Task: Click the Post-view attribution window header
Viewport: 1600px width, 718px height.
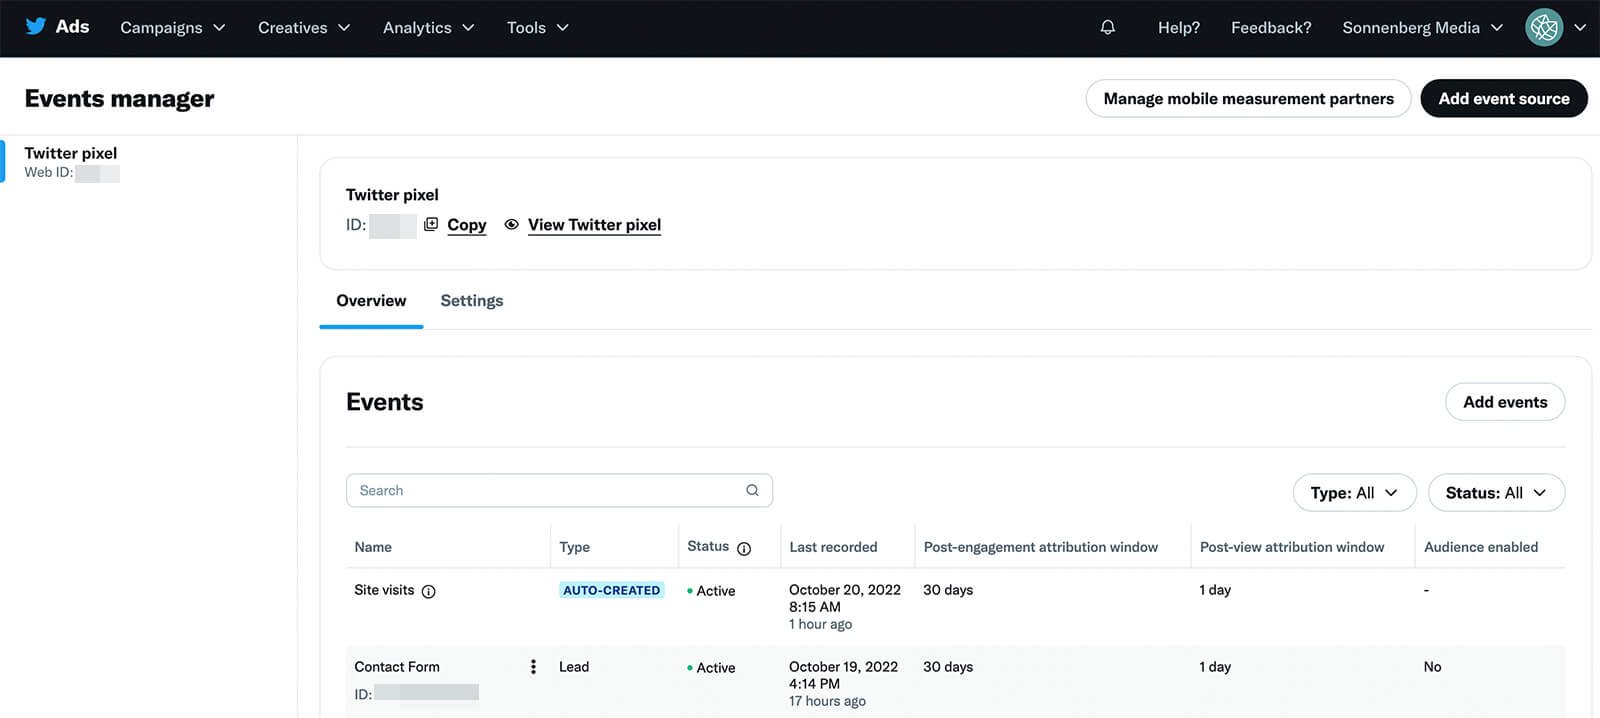Action: 1292,547
